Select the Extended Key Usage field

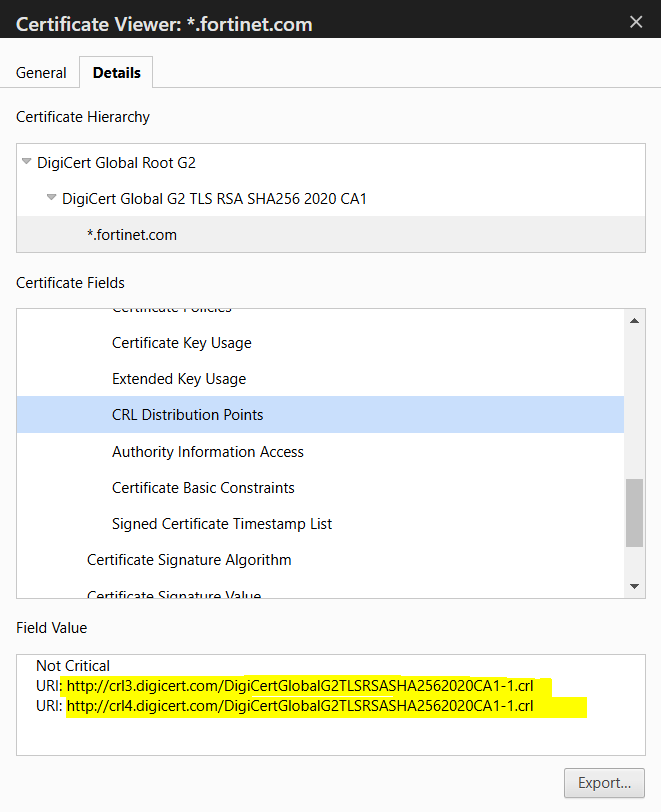178,379
